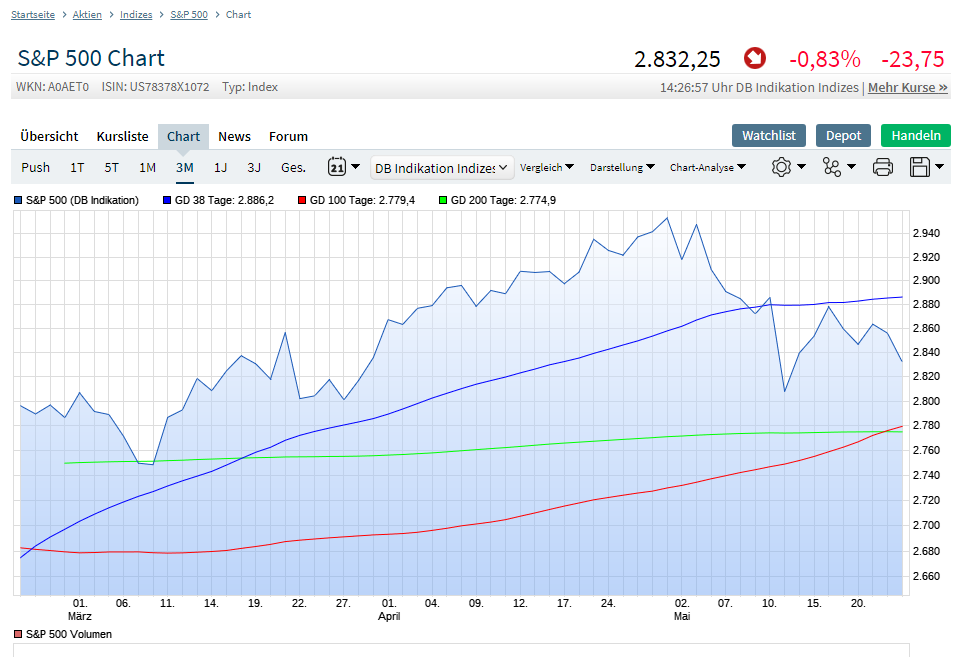Select the 1J time range

[220, 167]
